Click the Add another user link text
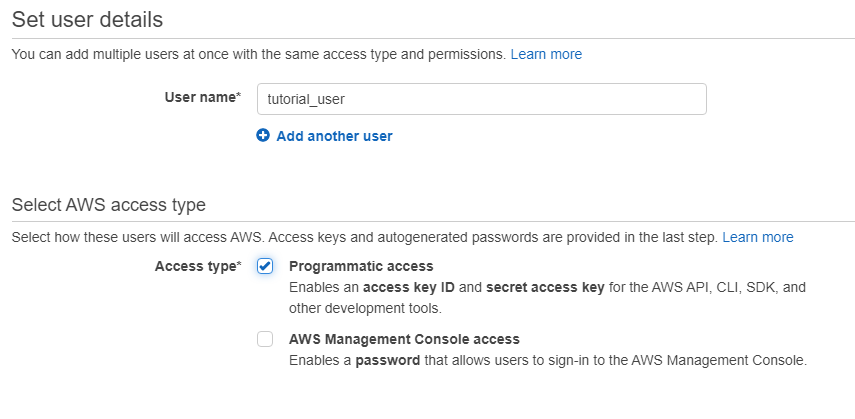Viewport: 855px width, 419px height. (334, 136)
